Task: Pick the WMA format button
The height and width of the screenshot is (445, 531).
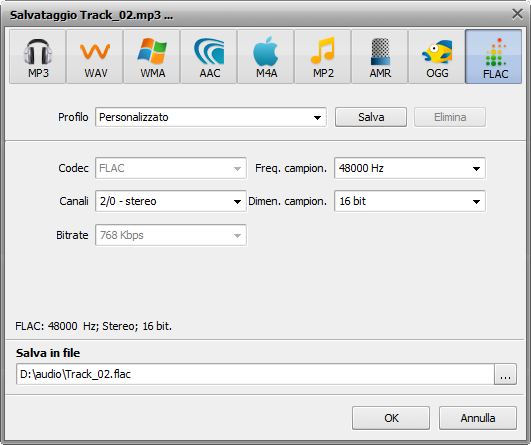Action: [x=152, y=57]
